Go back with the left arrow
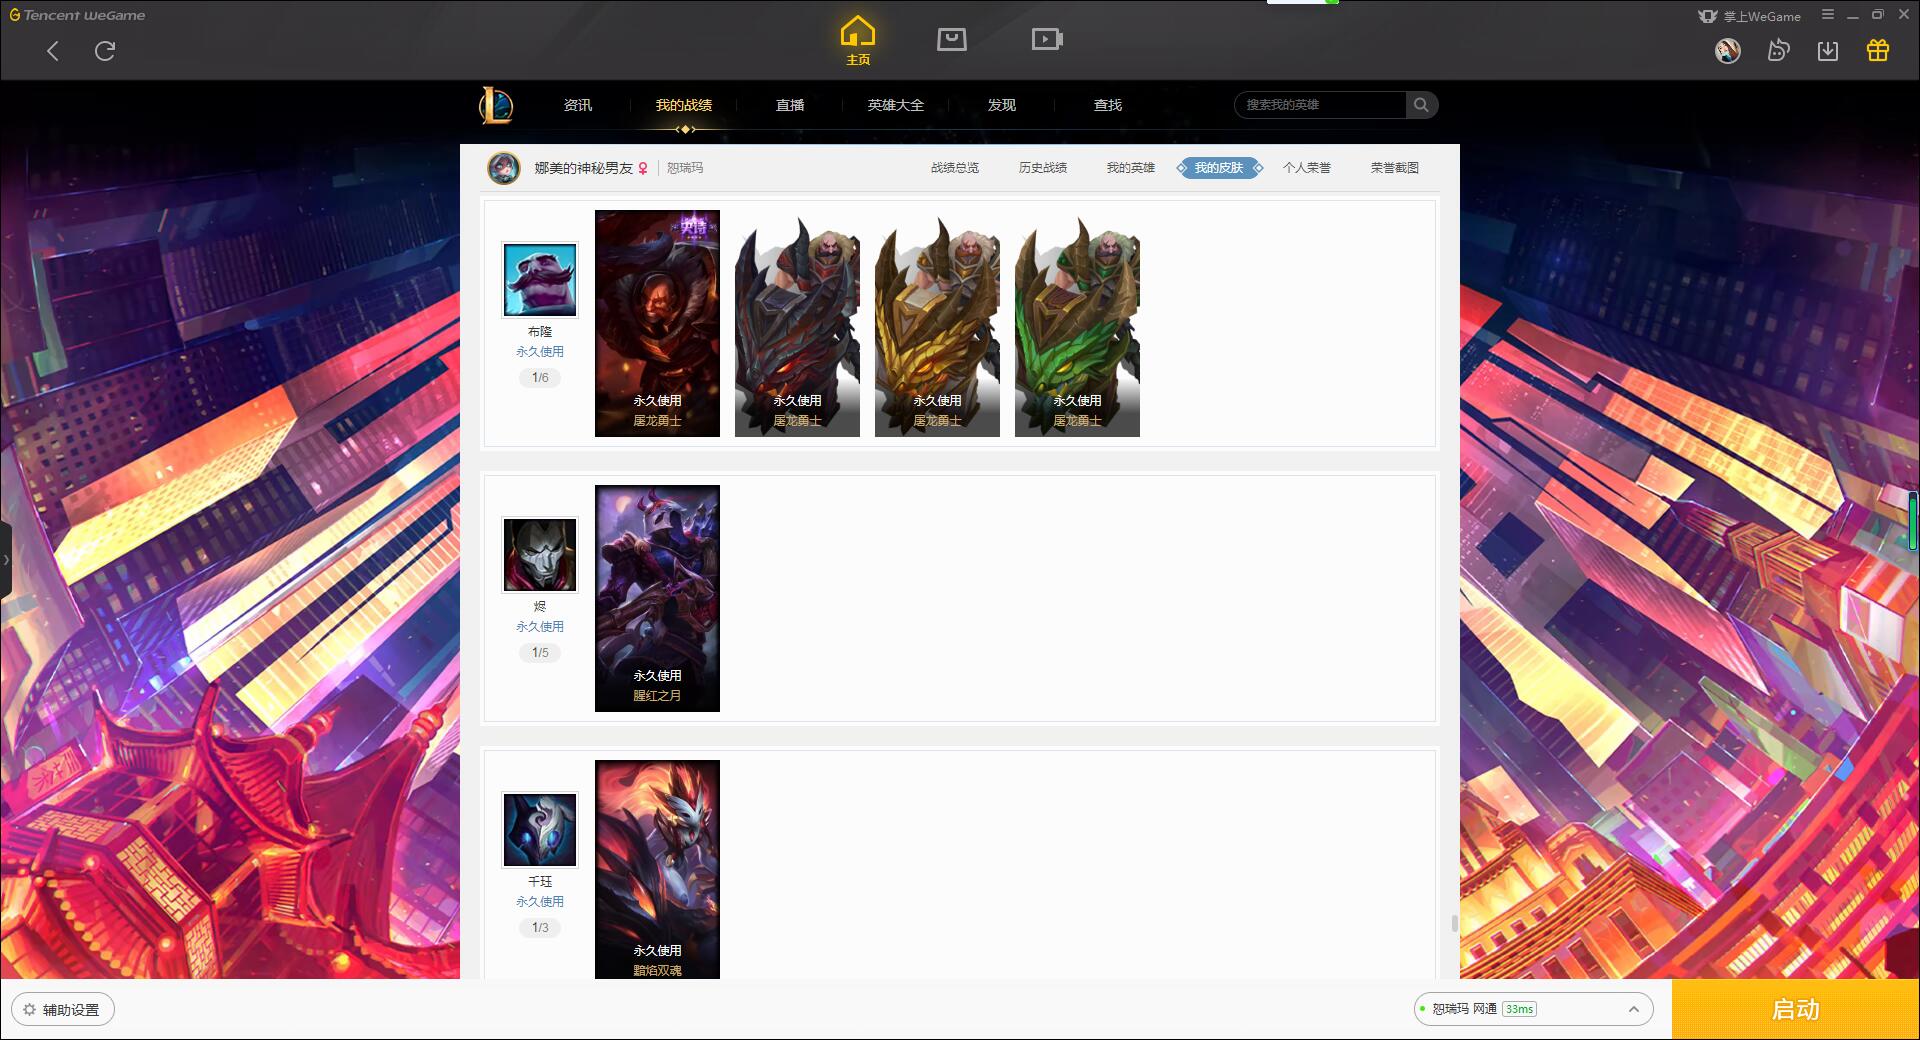Image resolution: width=1920 pixels, height=1040 pixels. 53,51
